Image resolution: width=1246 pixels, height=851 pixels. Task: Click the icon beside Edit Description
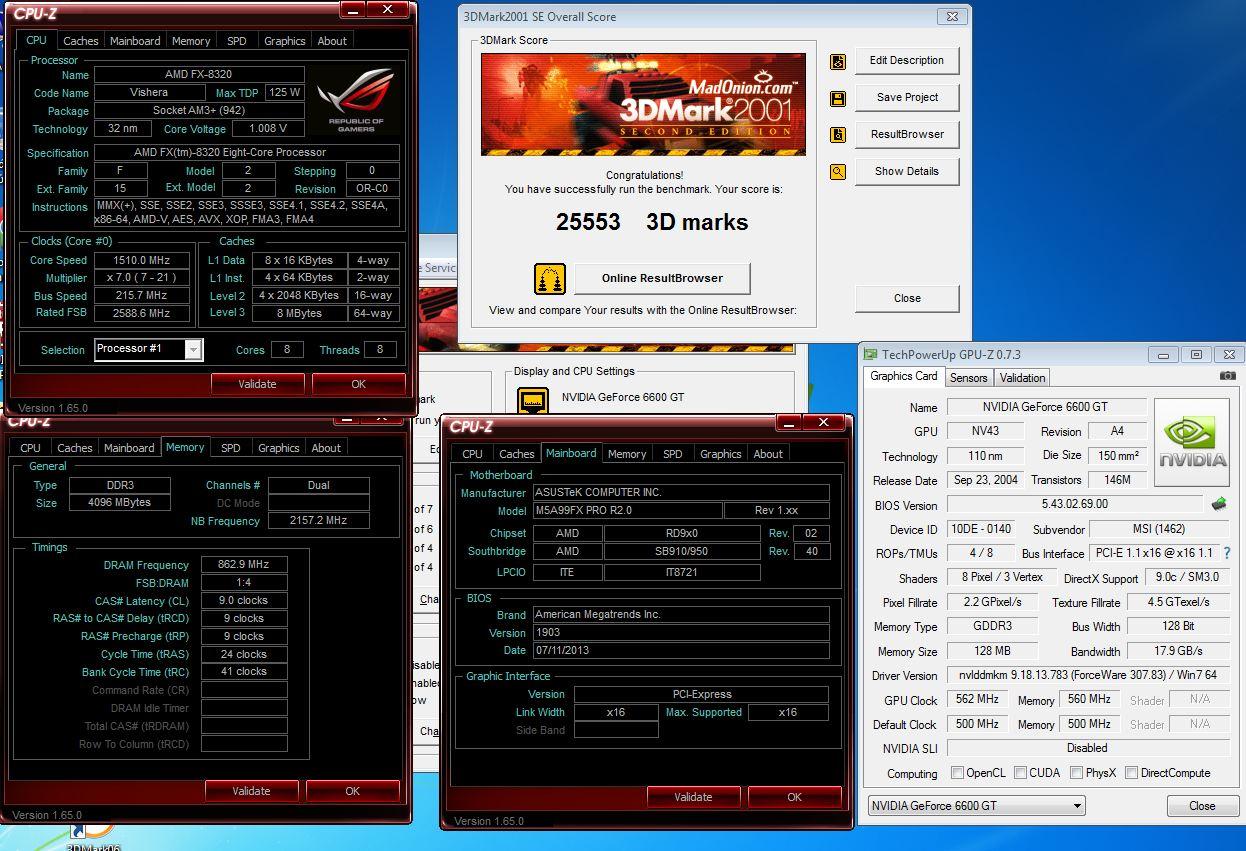(x=838, y=61)
